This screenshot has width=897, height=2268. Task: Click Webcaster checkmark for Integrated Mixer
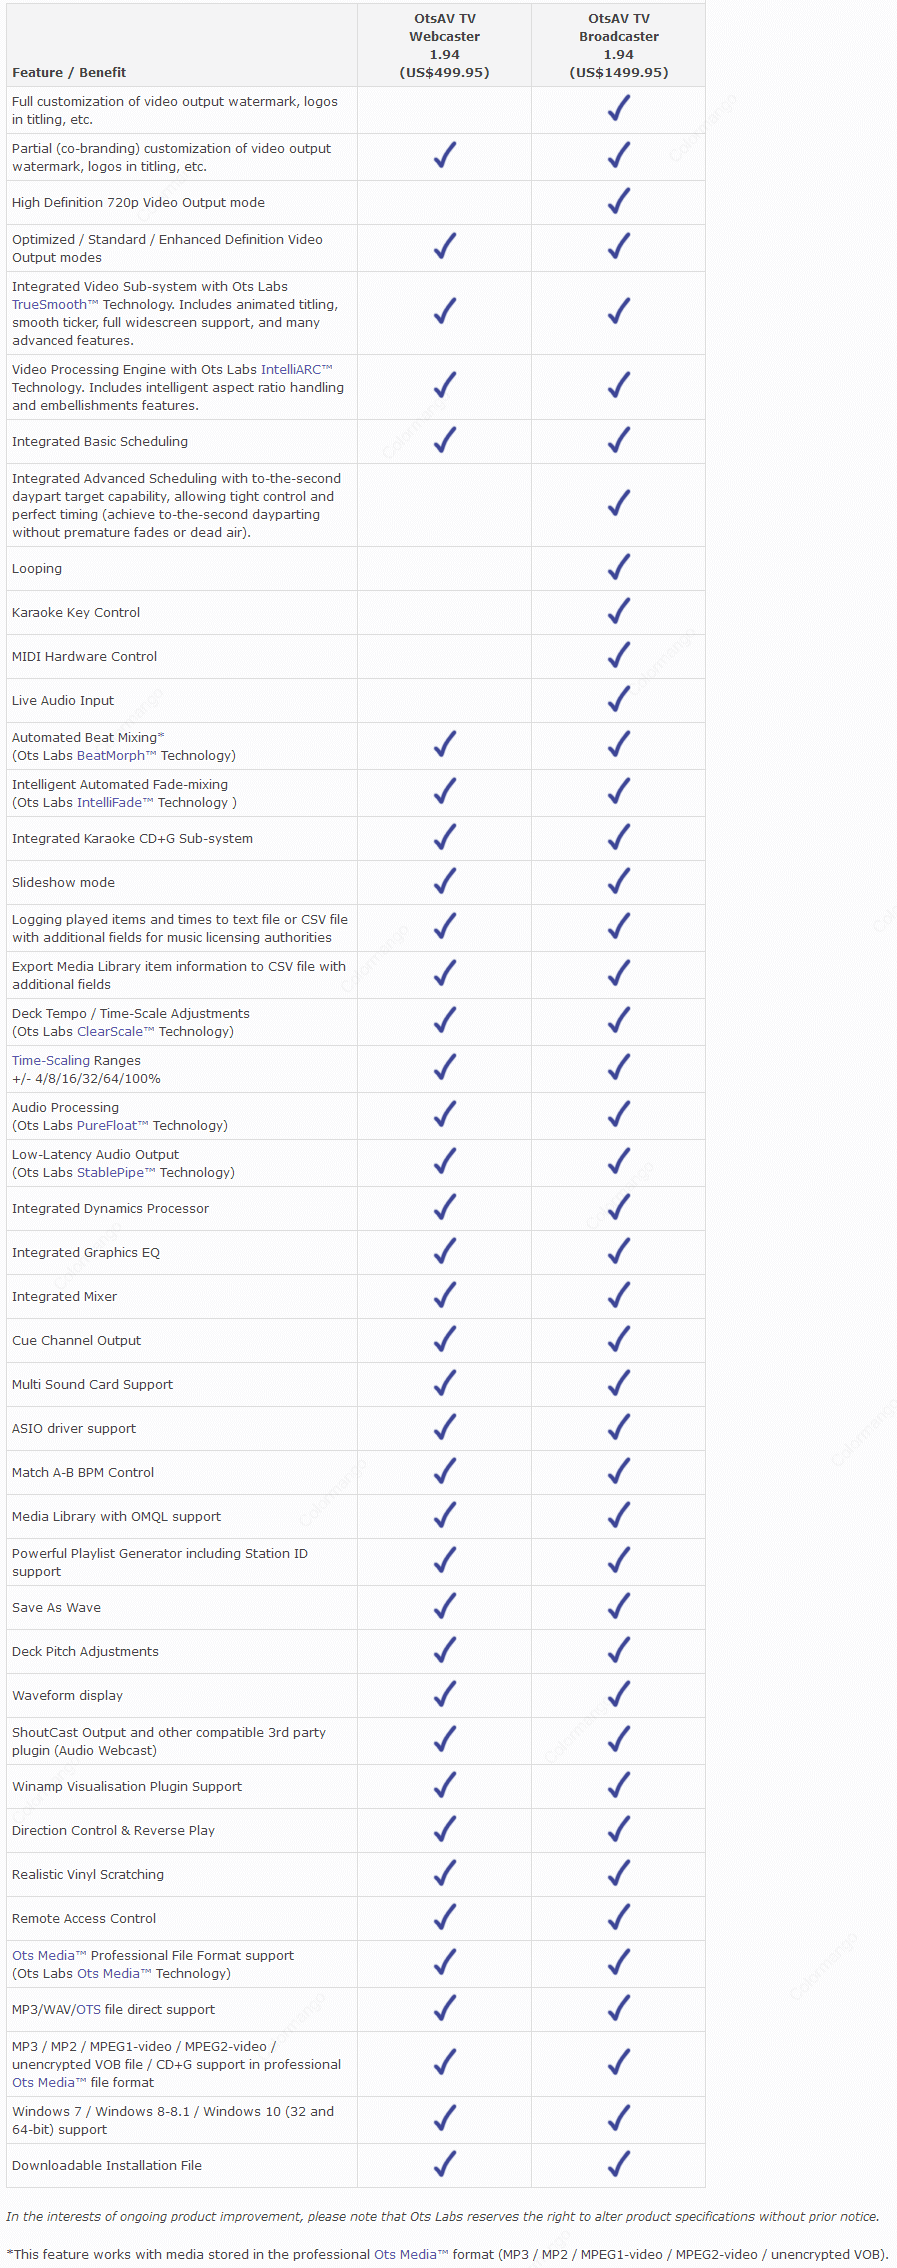click(445, 1295)
